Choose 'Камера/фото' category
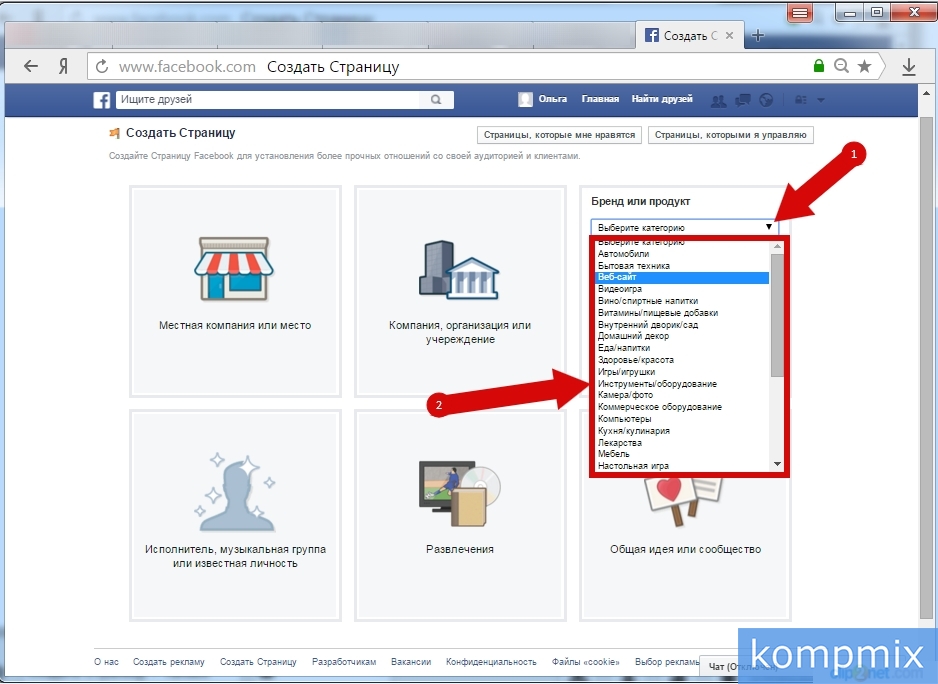The image size is (938, 684). pos(683,396)
